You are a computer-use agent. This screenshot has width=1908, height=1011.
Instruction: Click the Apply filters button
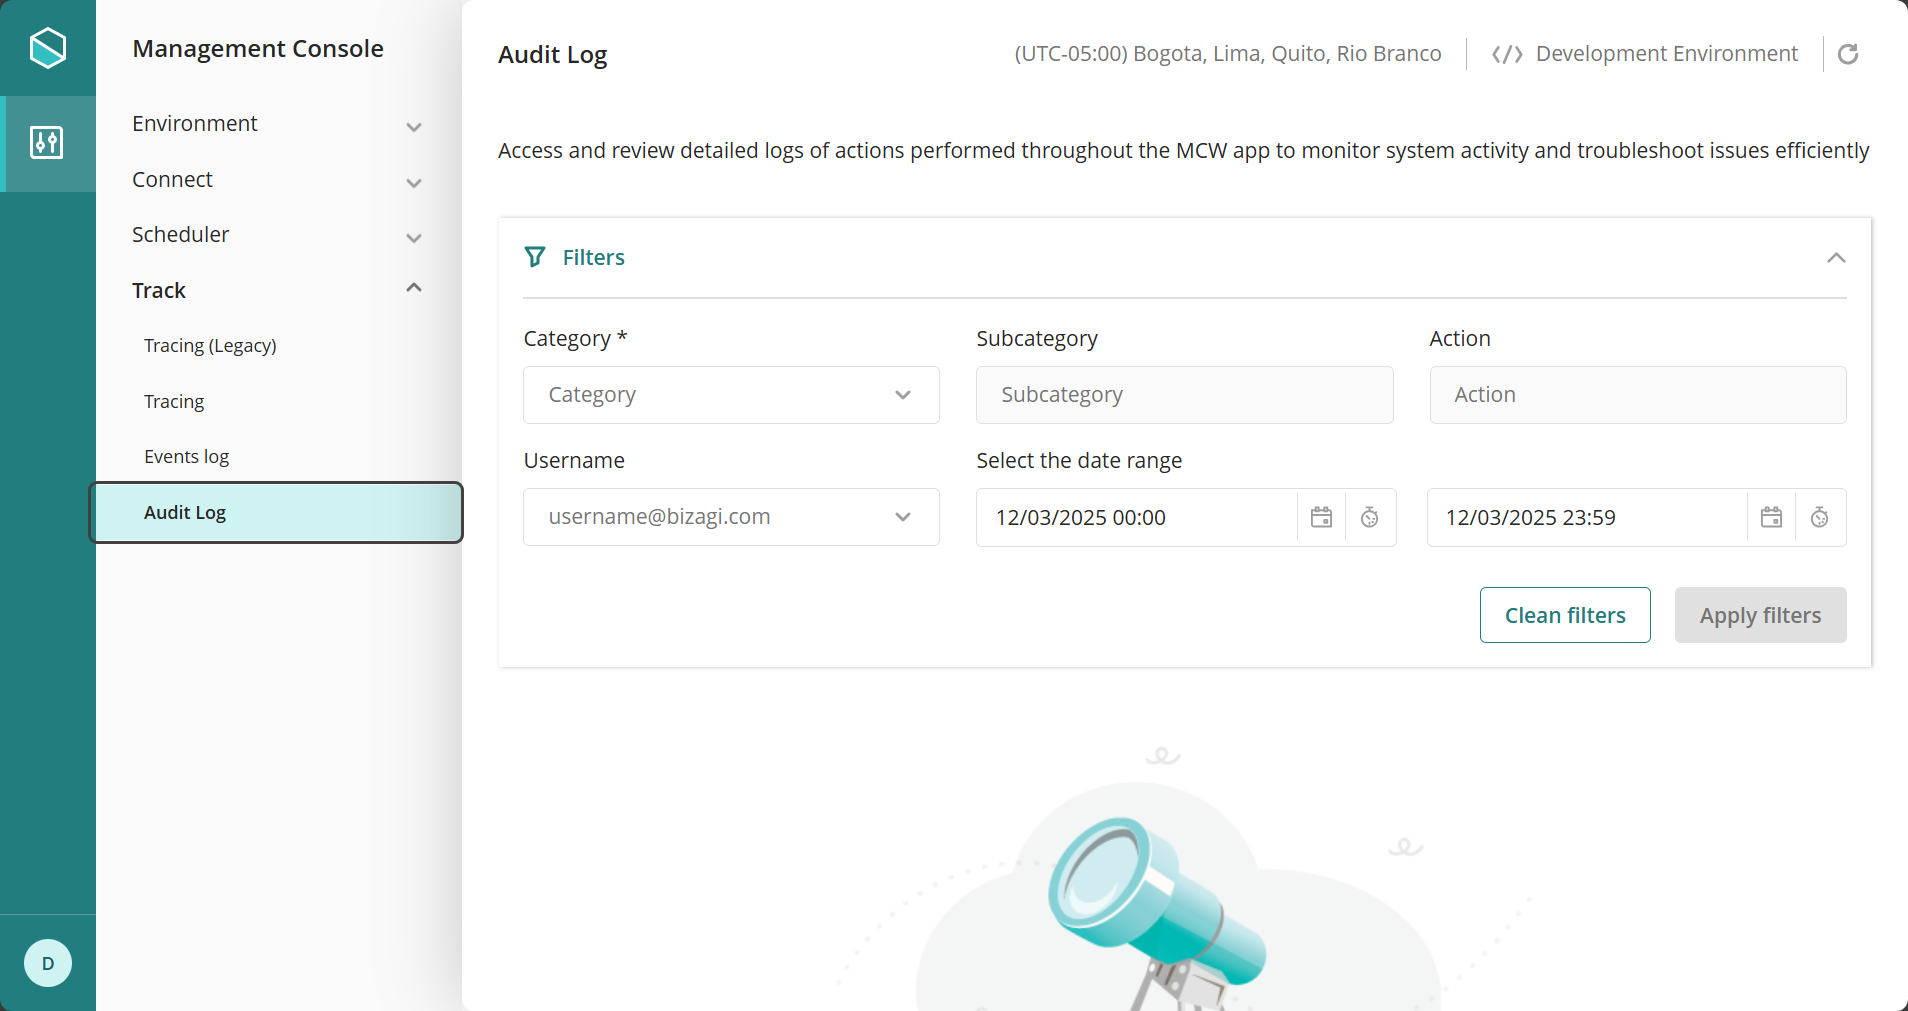[x=1759, y=615]
